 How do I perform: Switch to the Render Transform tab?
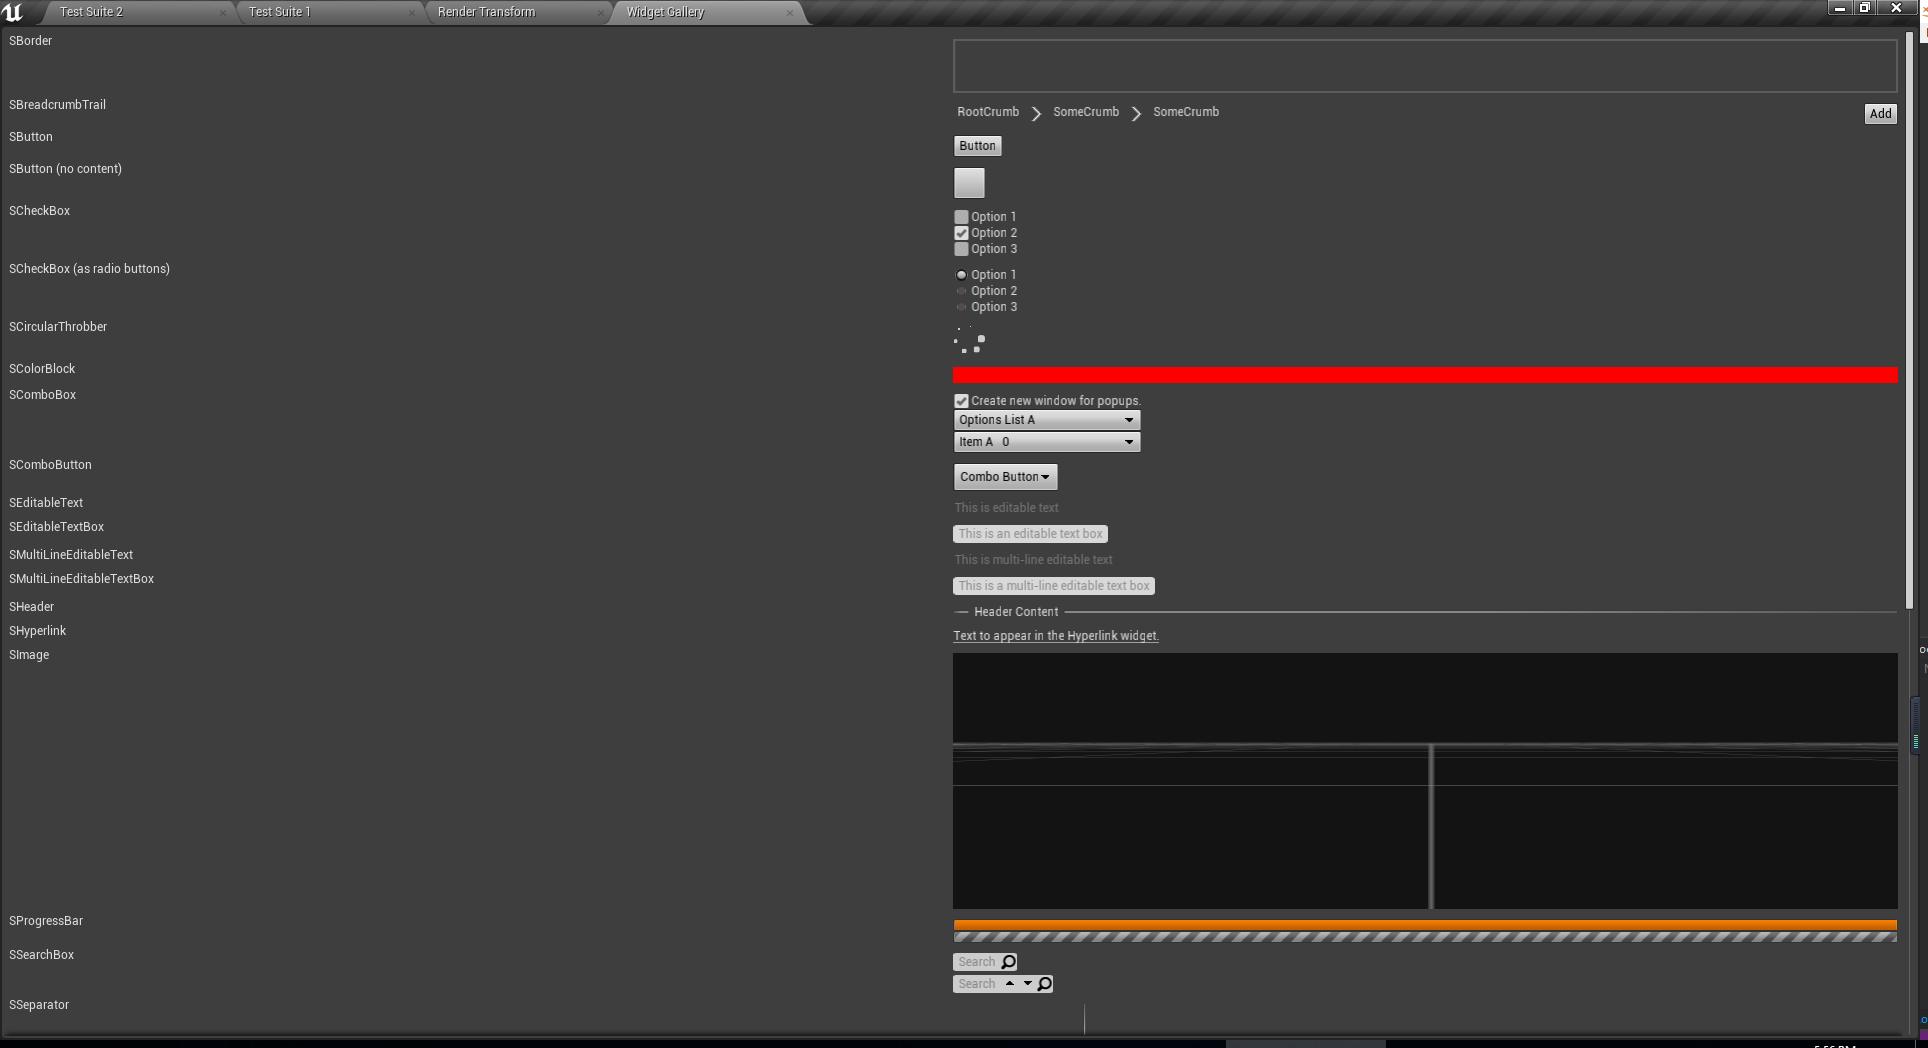point(486,12)
